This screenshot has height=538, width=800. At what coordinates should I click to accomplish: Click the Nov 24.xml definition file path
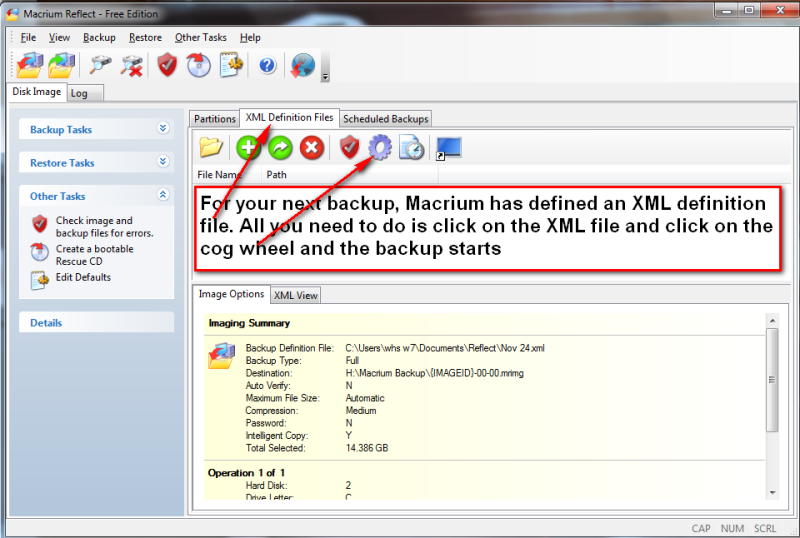[x=445, y=348]
